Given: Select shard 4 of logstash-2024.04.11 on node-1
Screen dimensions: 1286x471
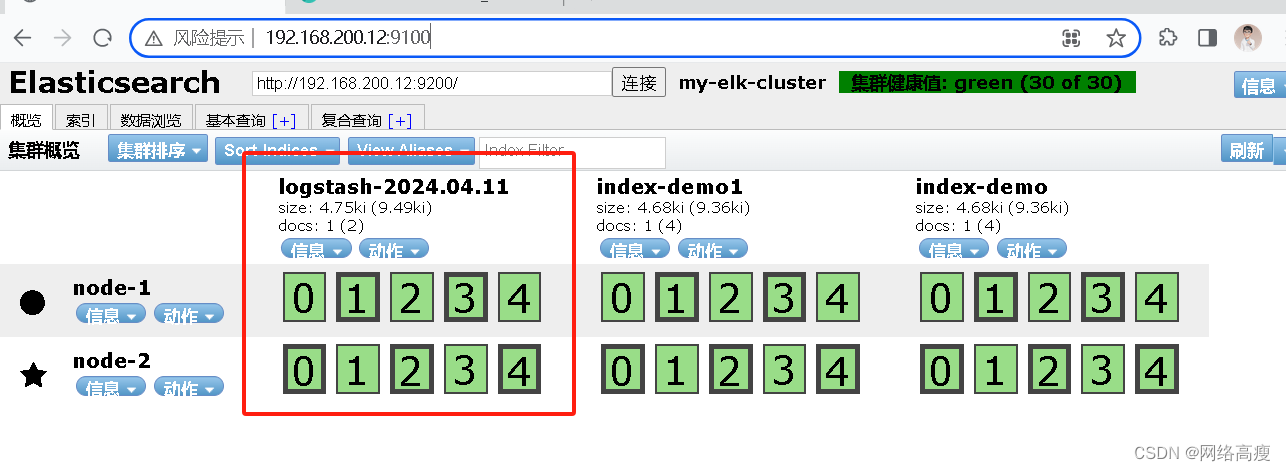Looking at the screenshot, I should tap(519, 298).
